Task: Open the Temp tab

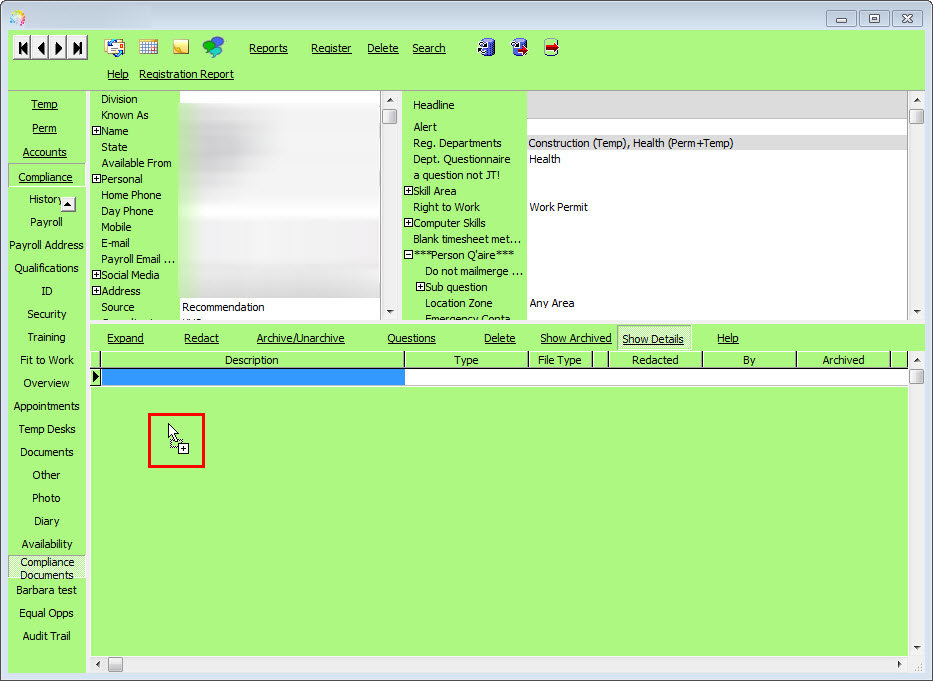Action: [45, 104]
